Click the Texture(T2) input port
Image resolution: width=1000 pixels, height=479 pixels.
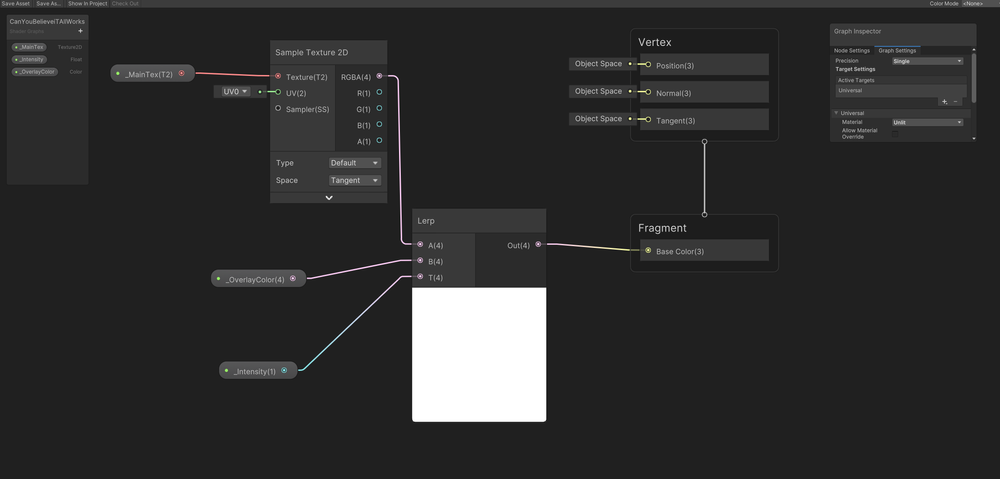click(278, 76)
